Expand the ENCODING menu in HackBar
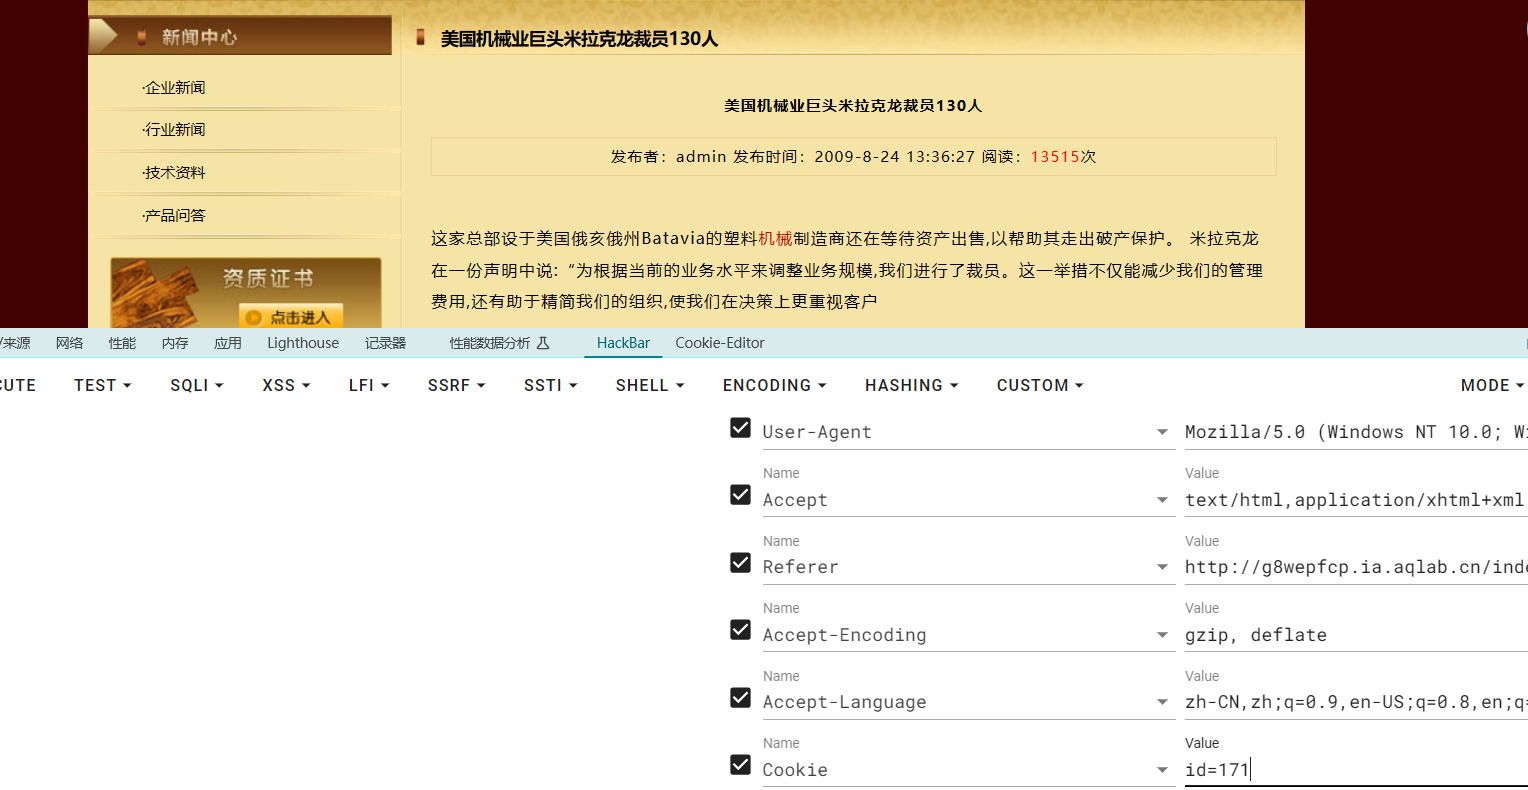1528x790 pixels. point(774,385)
